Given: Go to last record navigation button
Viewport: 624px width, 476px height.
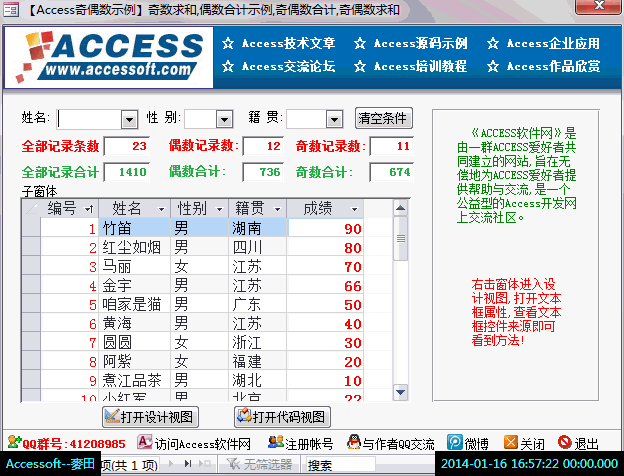Looking at the screenshot, I should tap(188, 463).
